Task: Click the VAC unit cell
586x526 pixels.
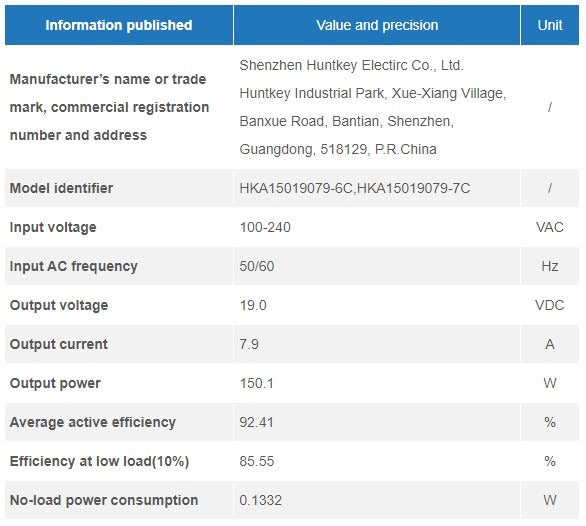Action: pyautogui.click(x=550, y=227)
